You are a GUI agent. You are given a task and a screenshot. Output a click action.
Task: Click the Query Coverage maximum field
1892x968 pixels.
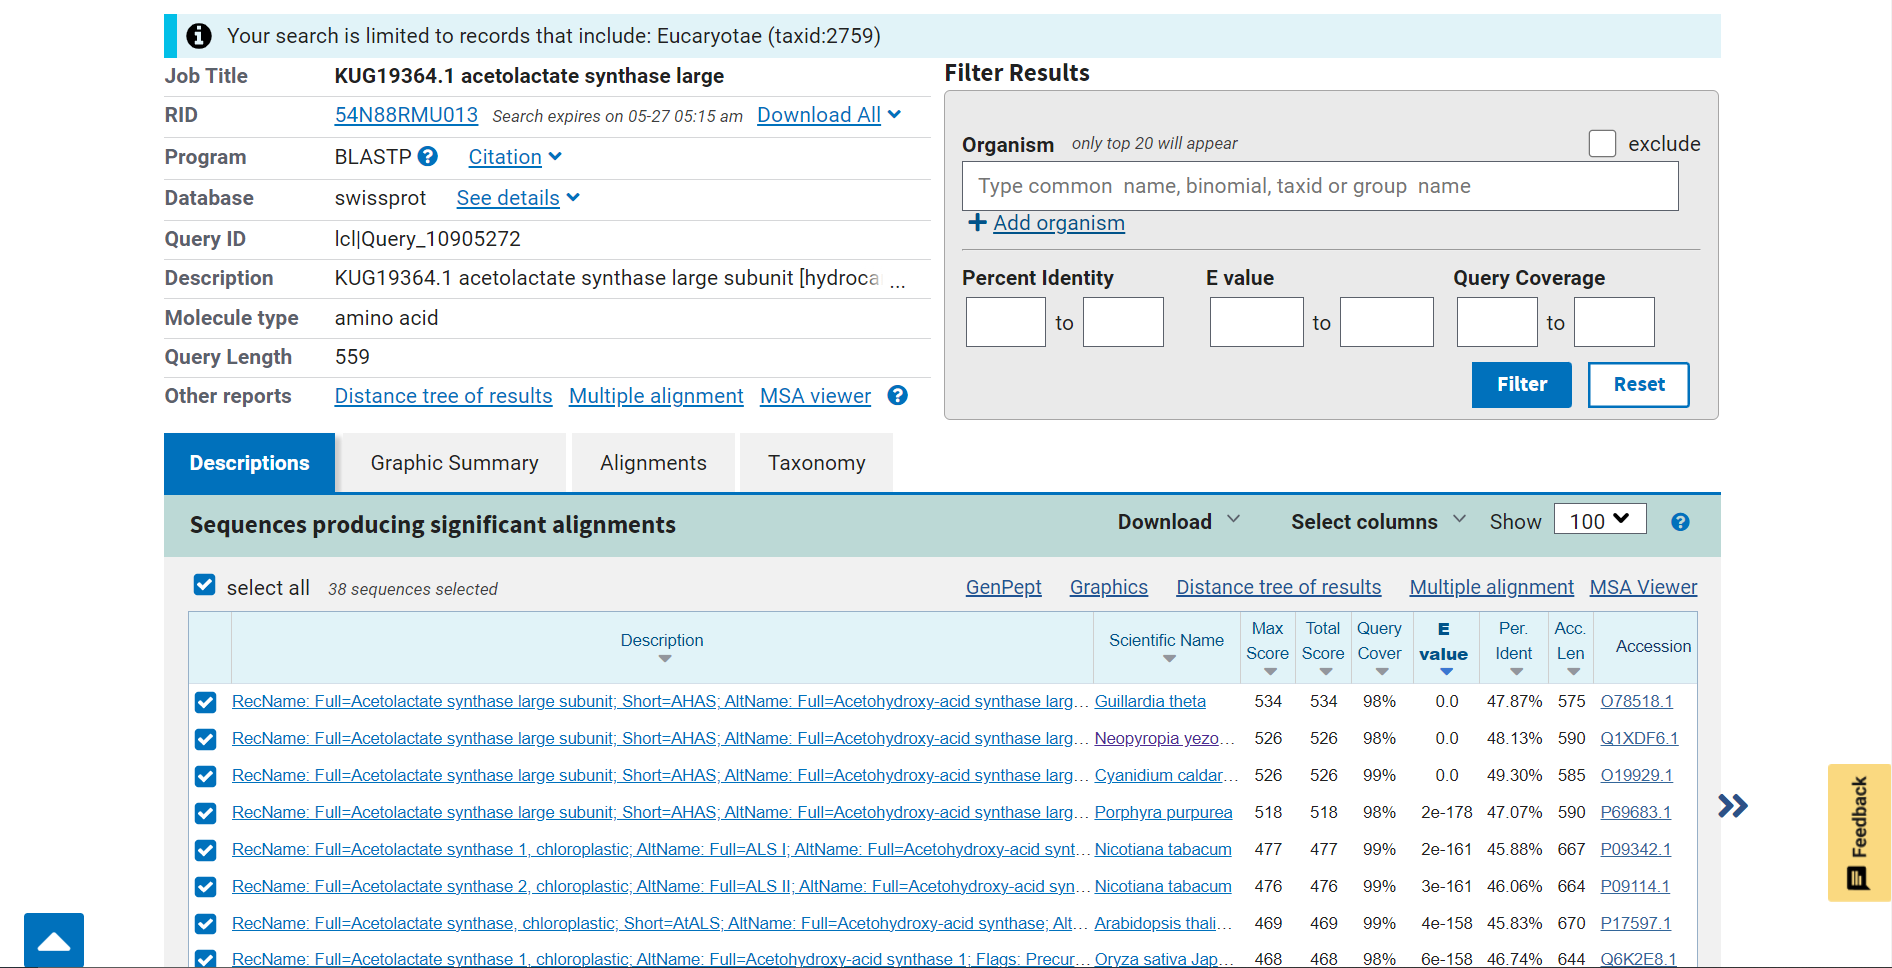tap(1614, 322)
